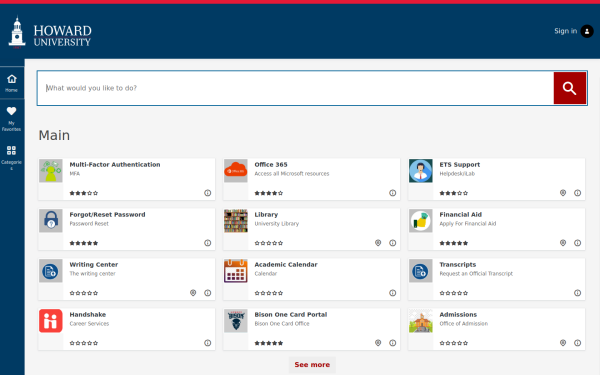Click the See more button
The width and height of the screenshot is (600, 375).
(312, 365)
